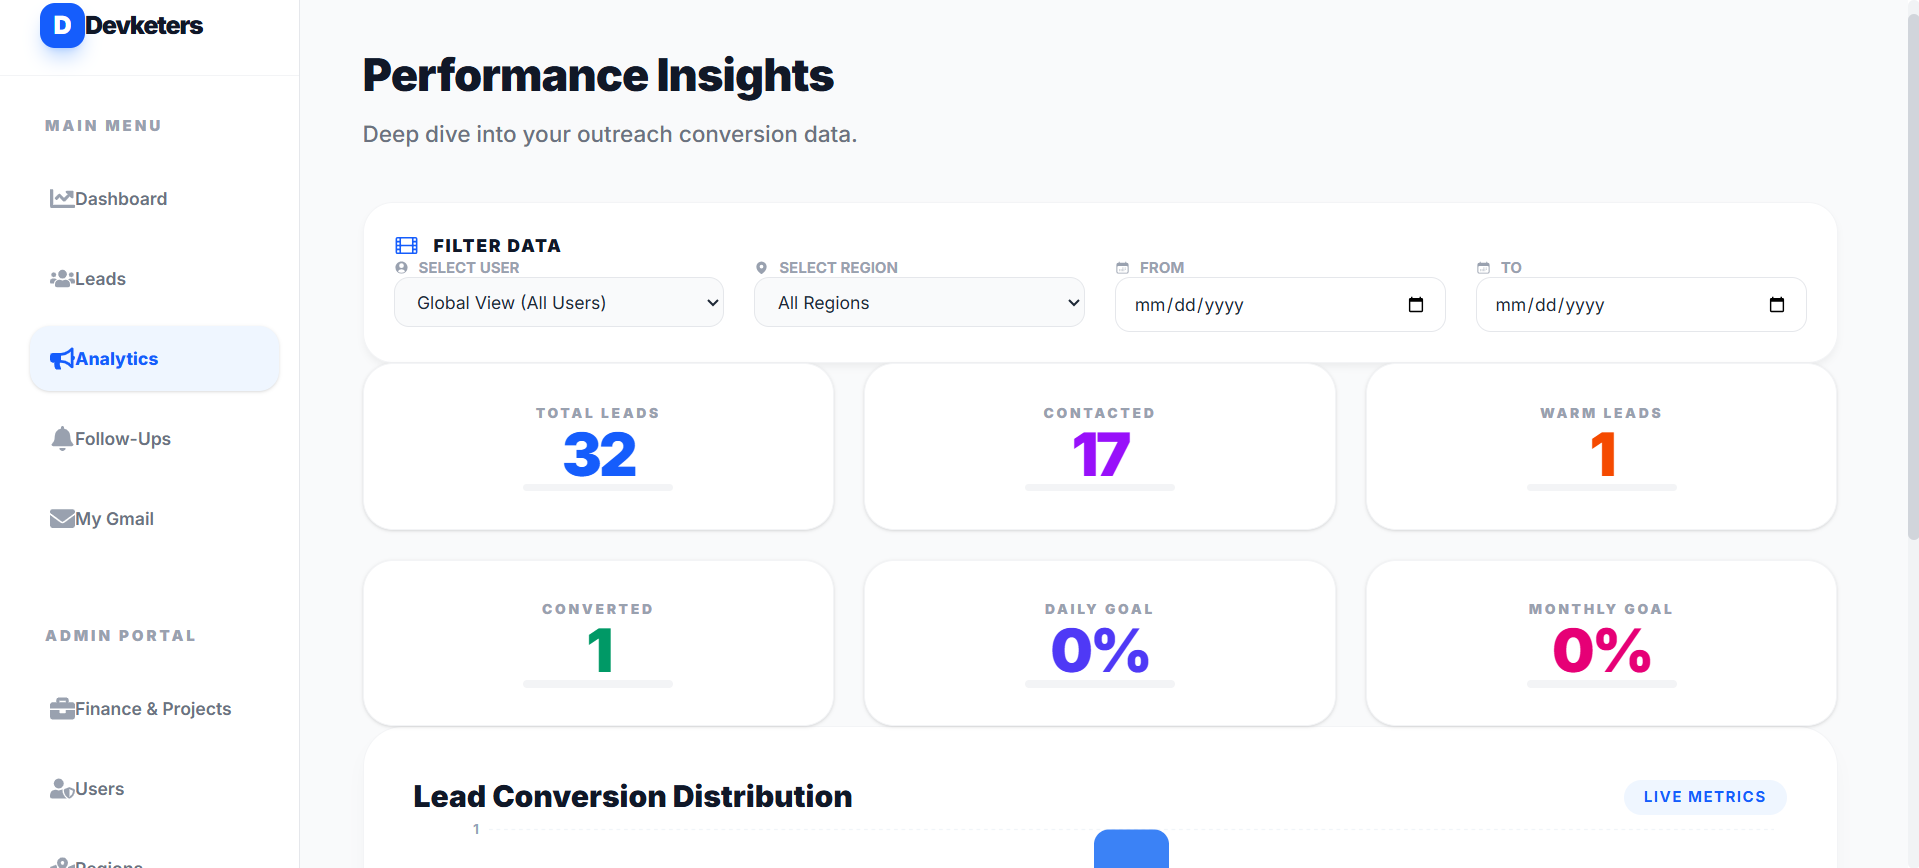1919x868 pixels.
Task: Open Finance & Projects admin page
Action: click(x=154, y=709)
